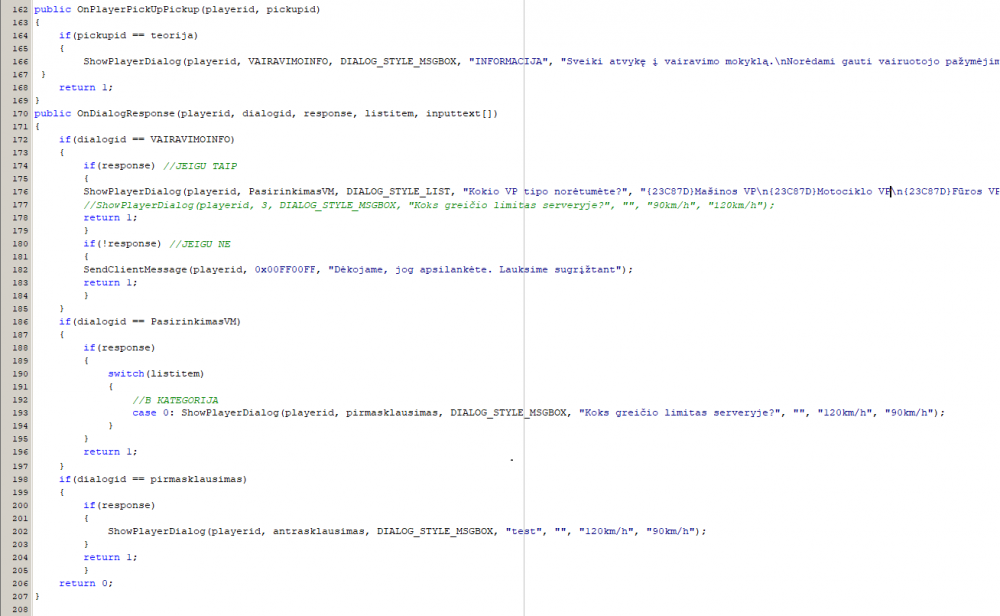Image resolution: width=1000 pixels, height=616 pixels.
Task: Click line number 176 in the gutter
Action: tap(20, 192)
